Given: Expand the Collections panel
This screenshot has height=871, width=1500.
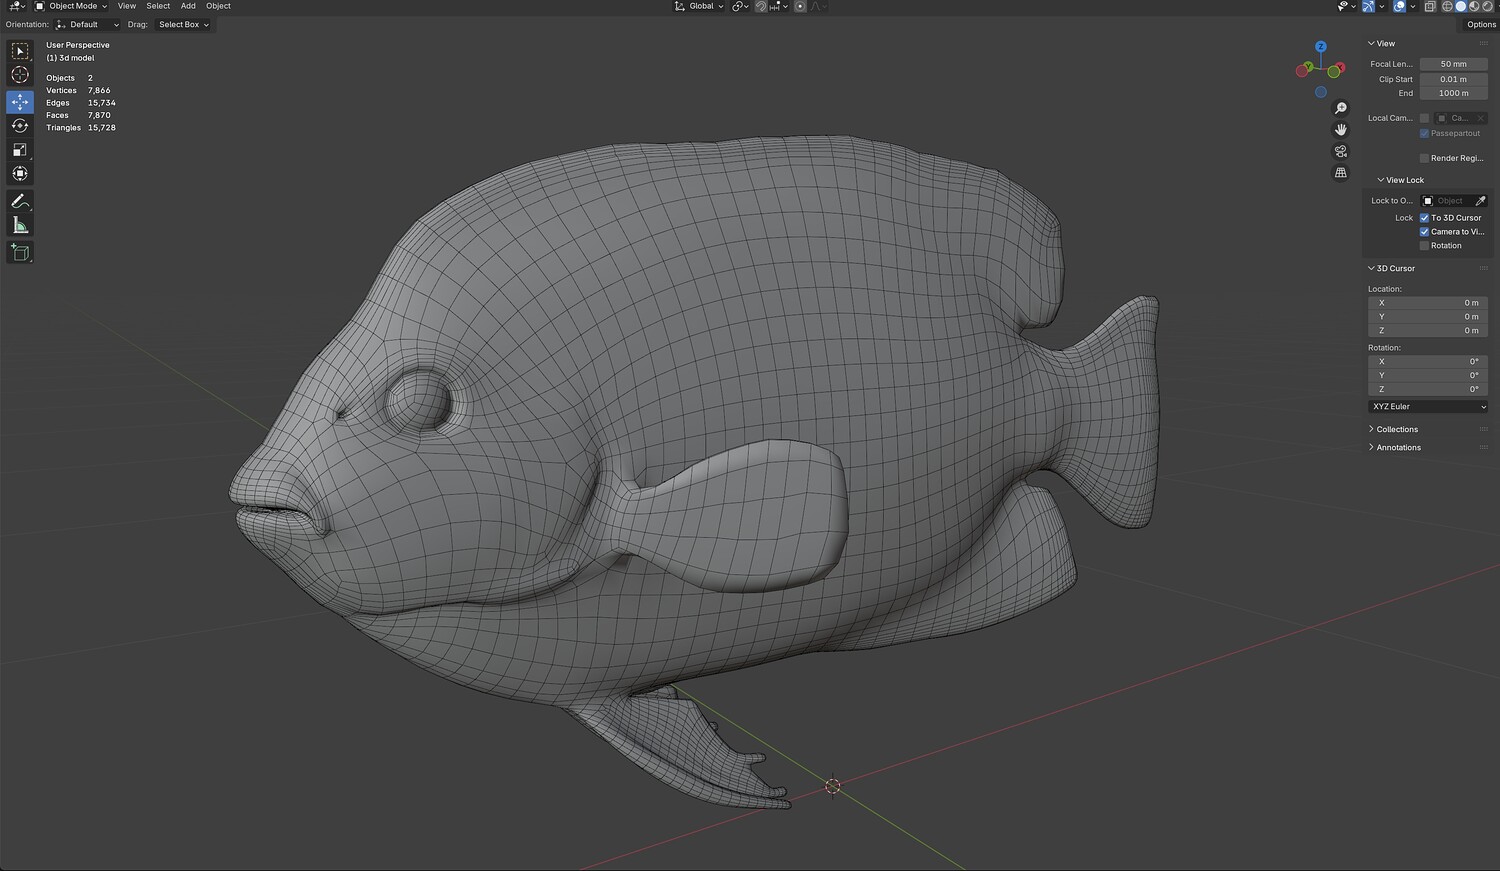Looking at the screenshot, I should pos(1393,430).
